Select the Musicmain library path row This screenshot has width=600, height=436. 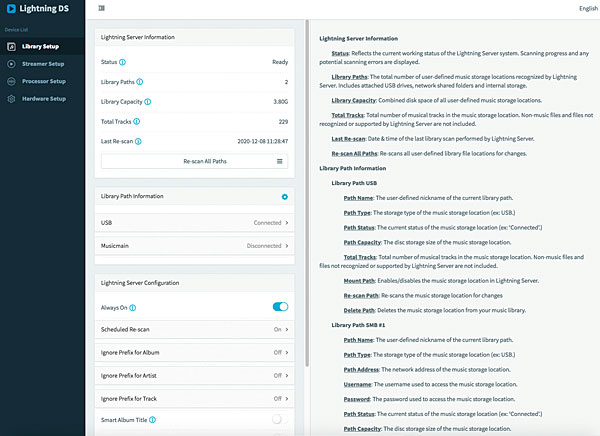coord(194,246)
